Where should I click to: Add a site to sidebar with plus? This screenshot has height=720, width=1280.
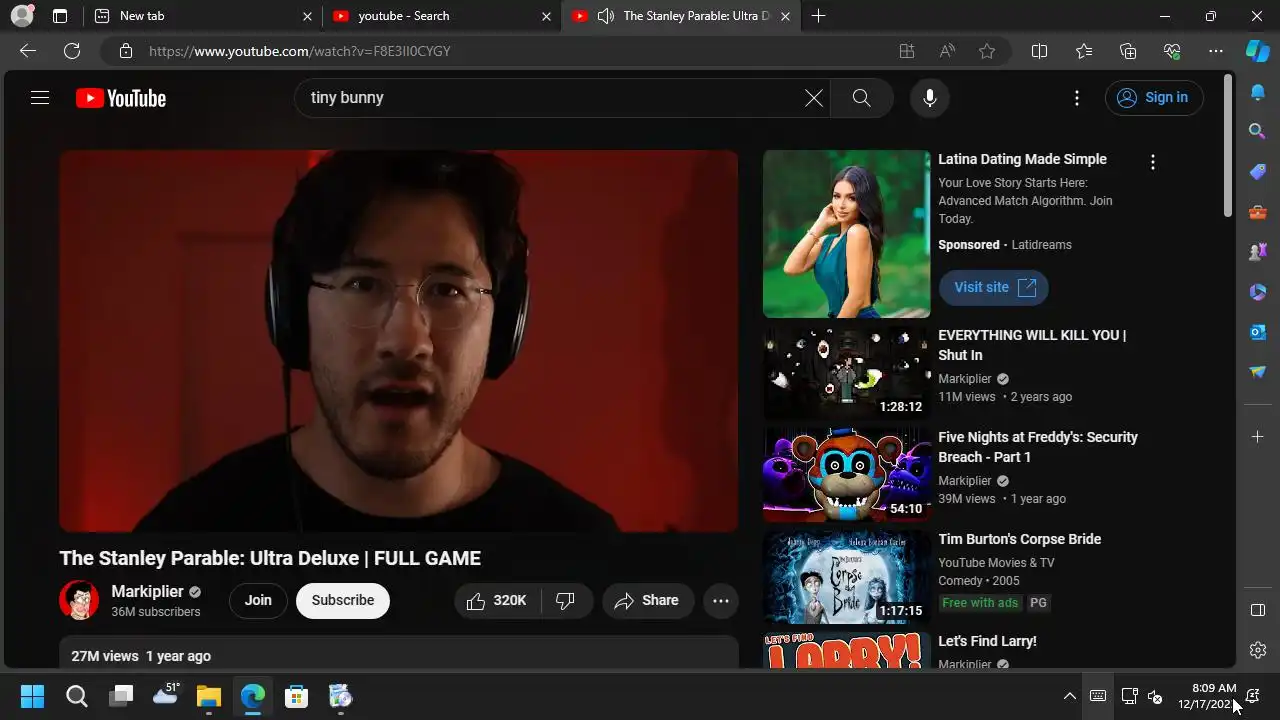click(x=1258, y=436)
